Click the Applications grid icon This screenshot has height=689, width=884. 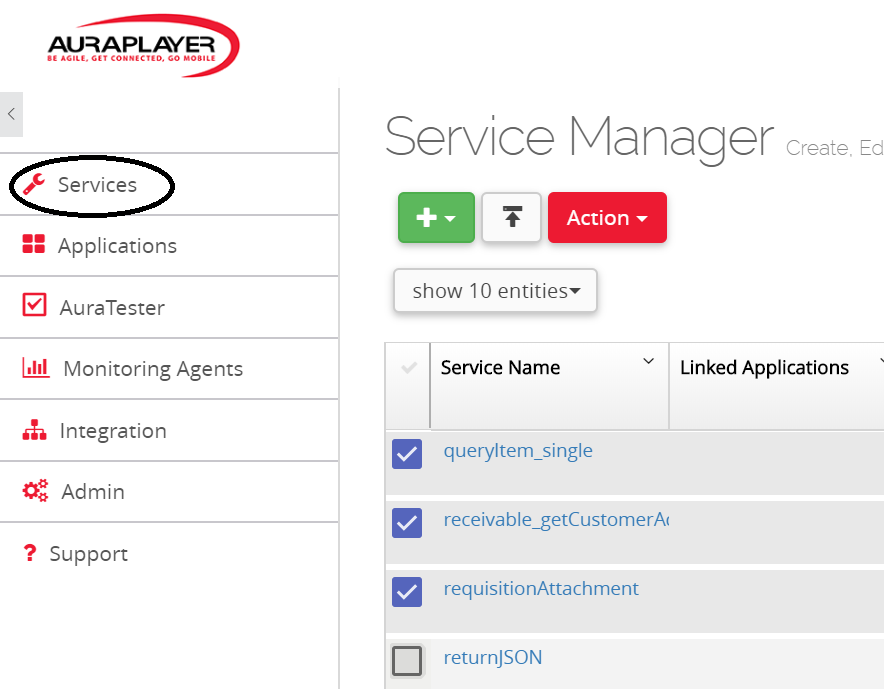34,244
